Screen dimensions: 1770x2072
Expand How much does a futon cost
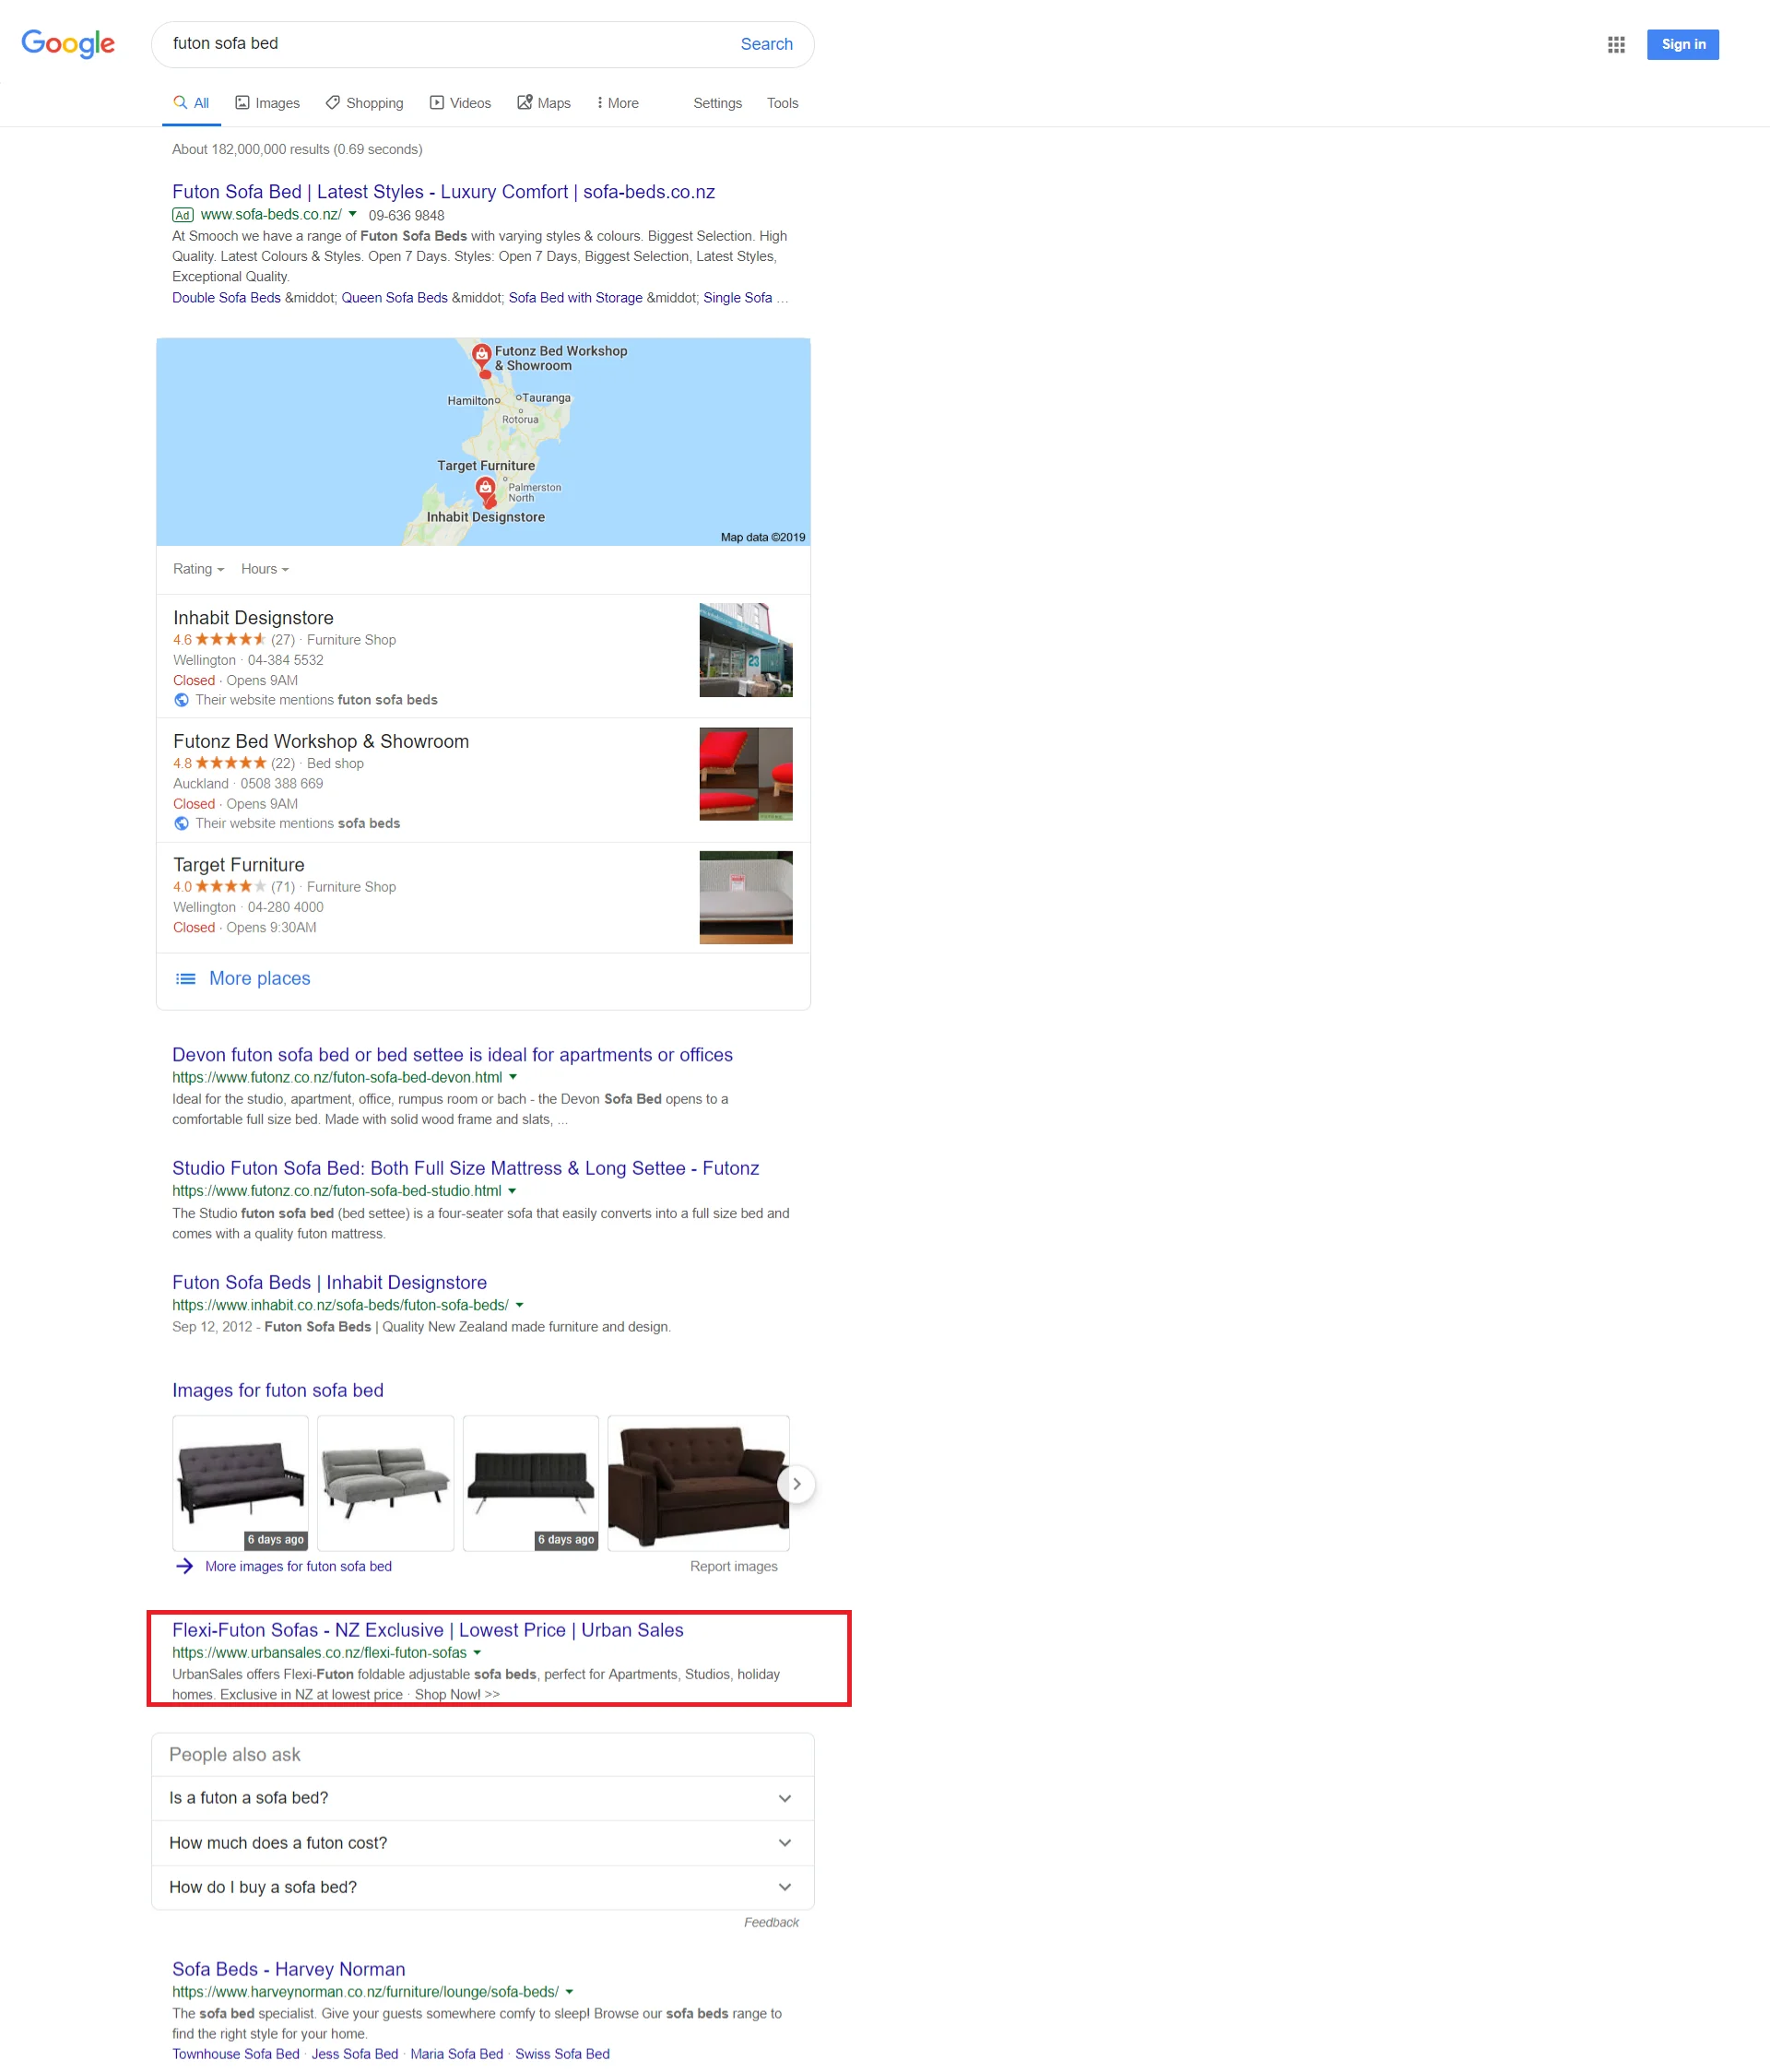click(x=482, y=1843)
